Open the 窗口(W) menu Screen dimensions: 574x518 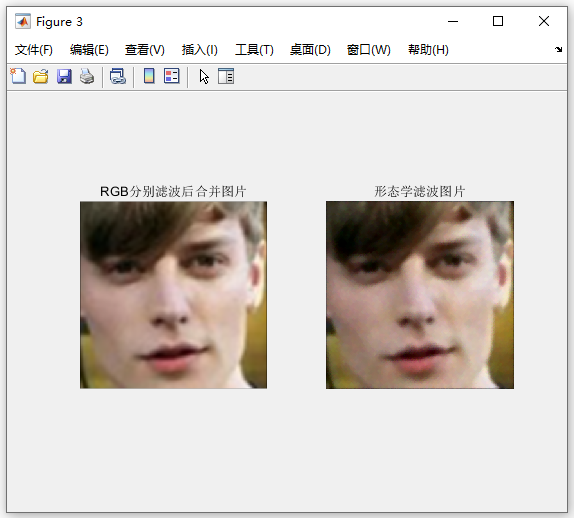[369, 50]
